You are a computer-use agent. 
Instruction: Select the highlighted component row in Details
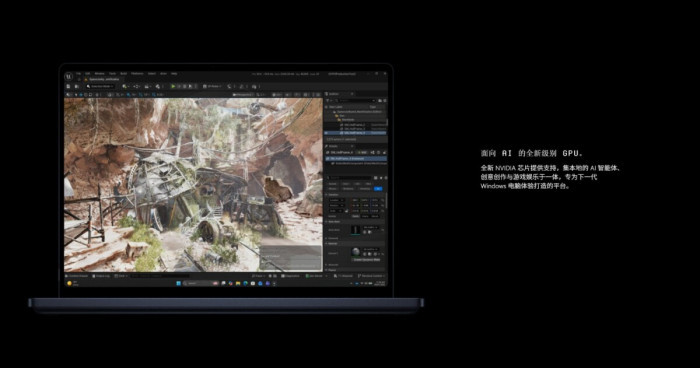coord(355,159)
